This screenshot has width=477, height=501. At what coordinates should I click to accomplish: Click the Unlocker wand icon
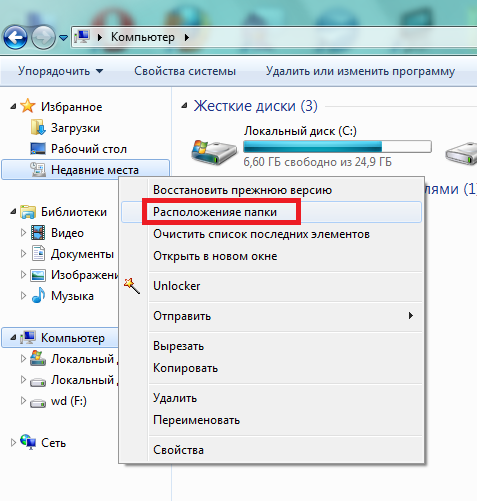(132, 286)
